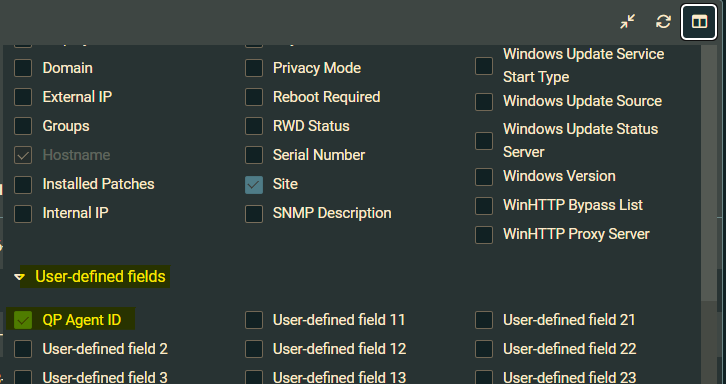This screenshot has width=726, height=384.
Task: Collapse the User-defined fields section
Action: pyautogui.click(x=19, y=277)
